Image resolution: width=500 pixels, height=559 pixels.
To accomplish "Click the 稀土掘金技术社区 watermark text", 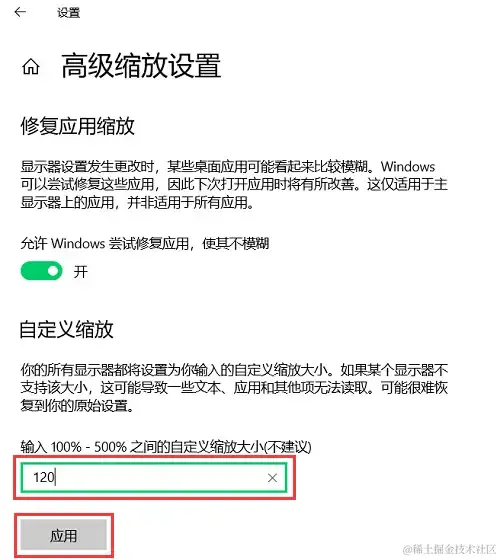I will pos(449,549).
